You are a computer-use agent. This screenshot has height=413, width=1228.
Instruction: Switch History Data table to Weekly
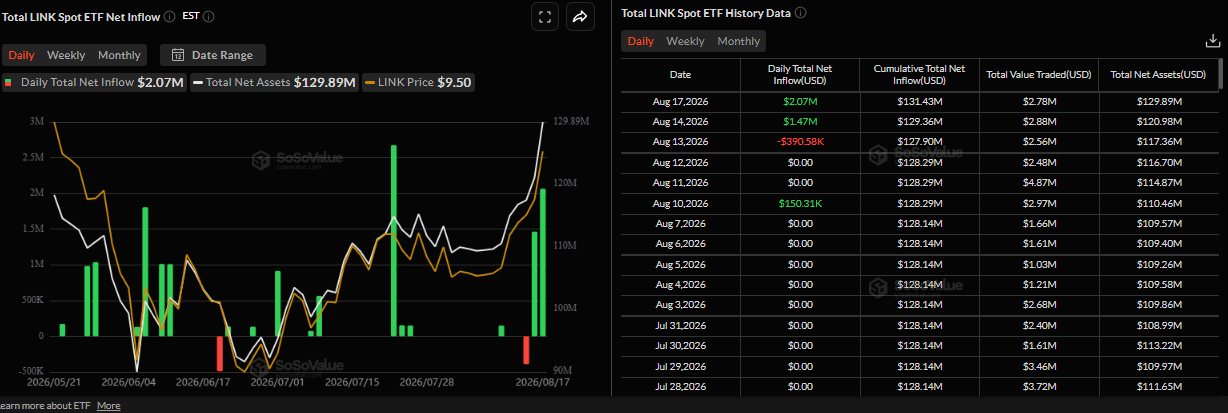[x=685, y=41]
